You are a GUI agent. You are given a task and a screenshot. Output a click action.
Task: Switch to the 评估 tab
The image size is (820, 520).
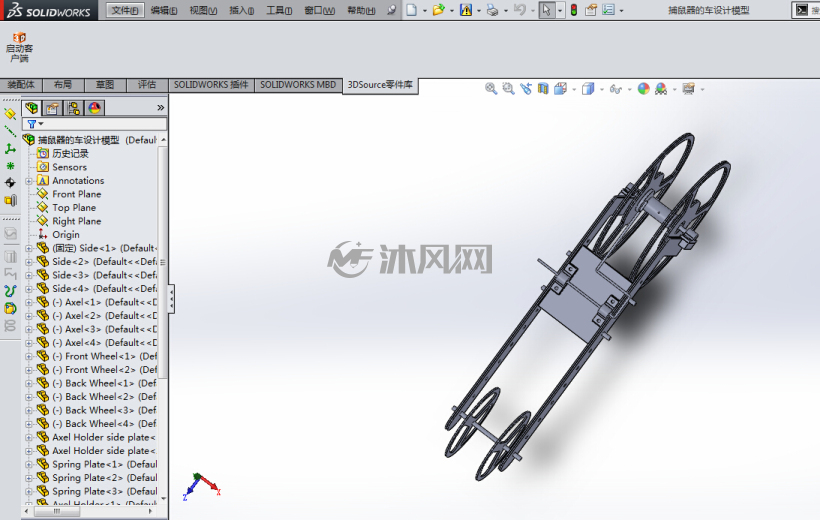click(147, 85)
